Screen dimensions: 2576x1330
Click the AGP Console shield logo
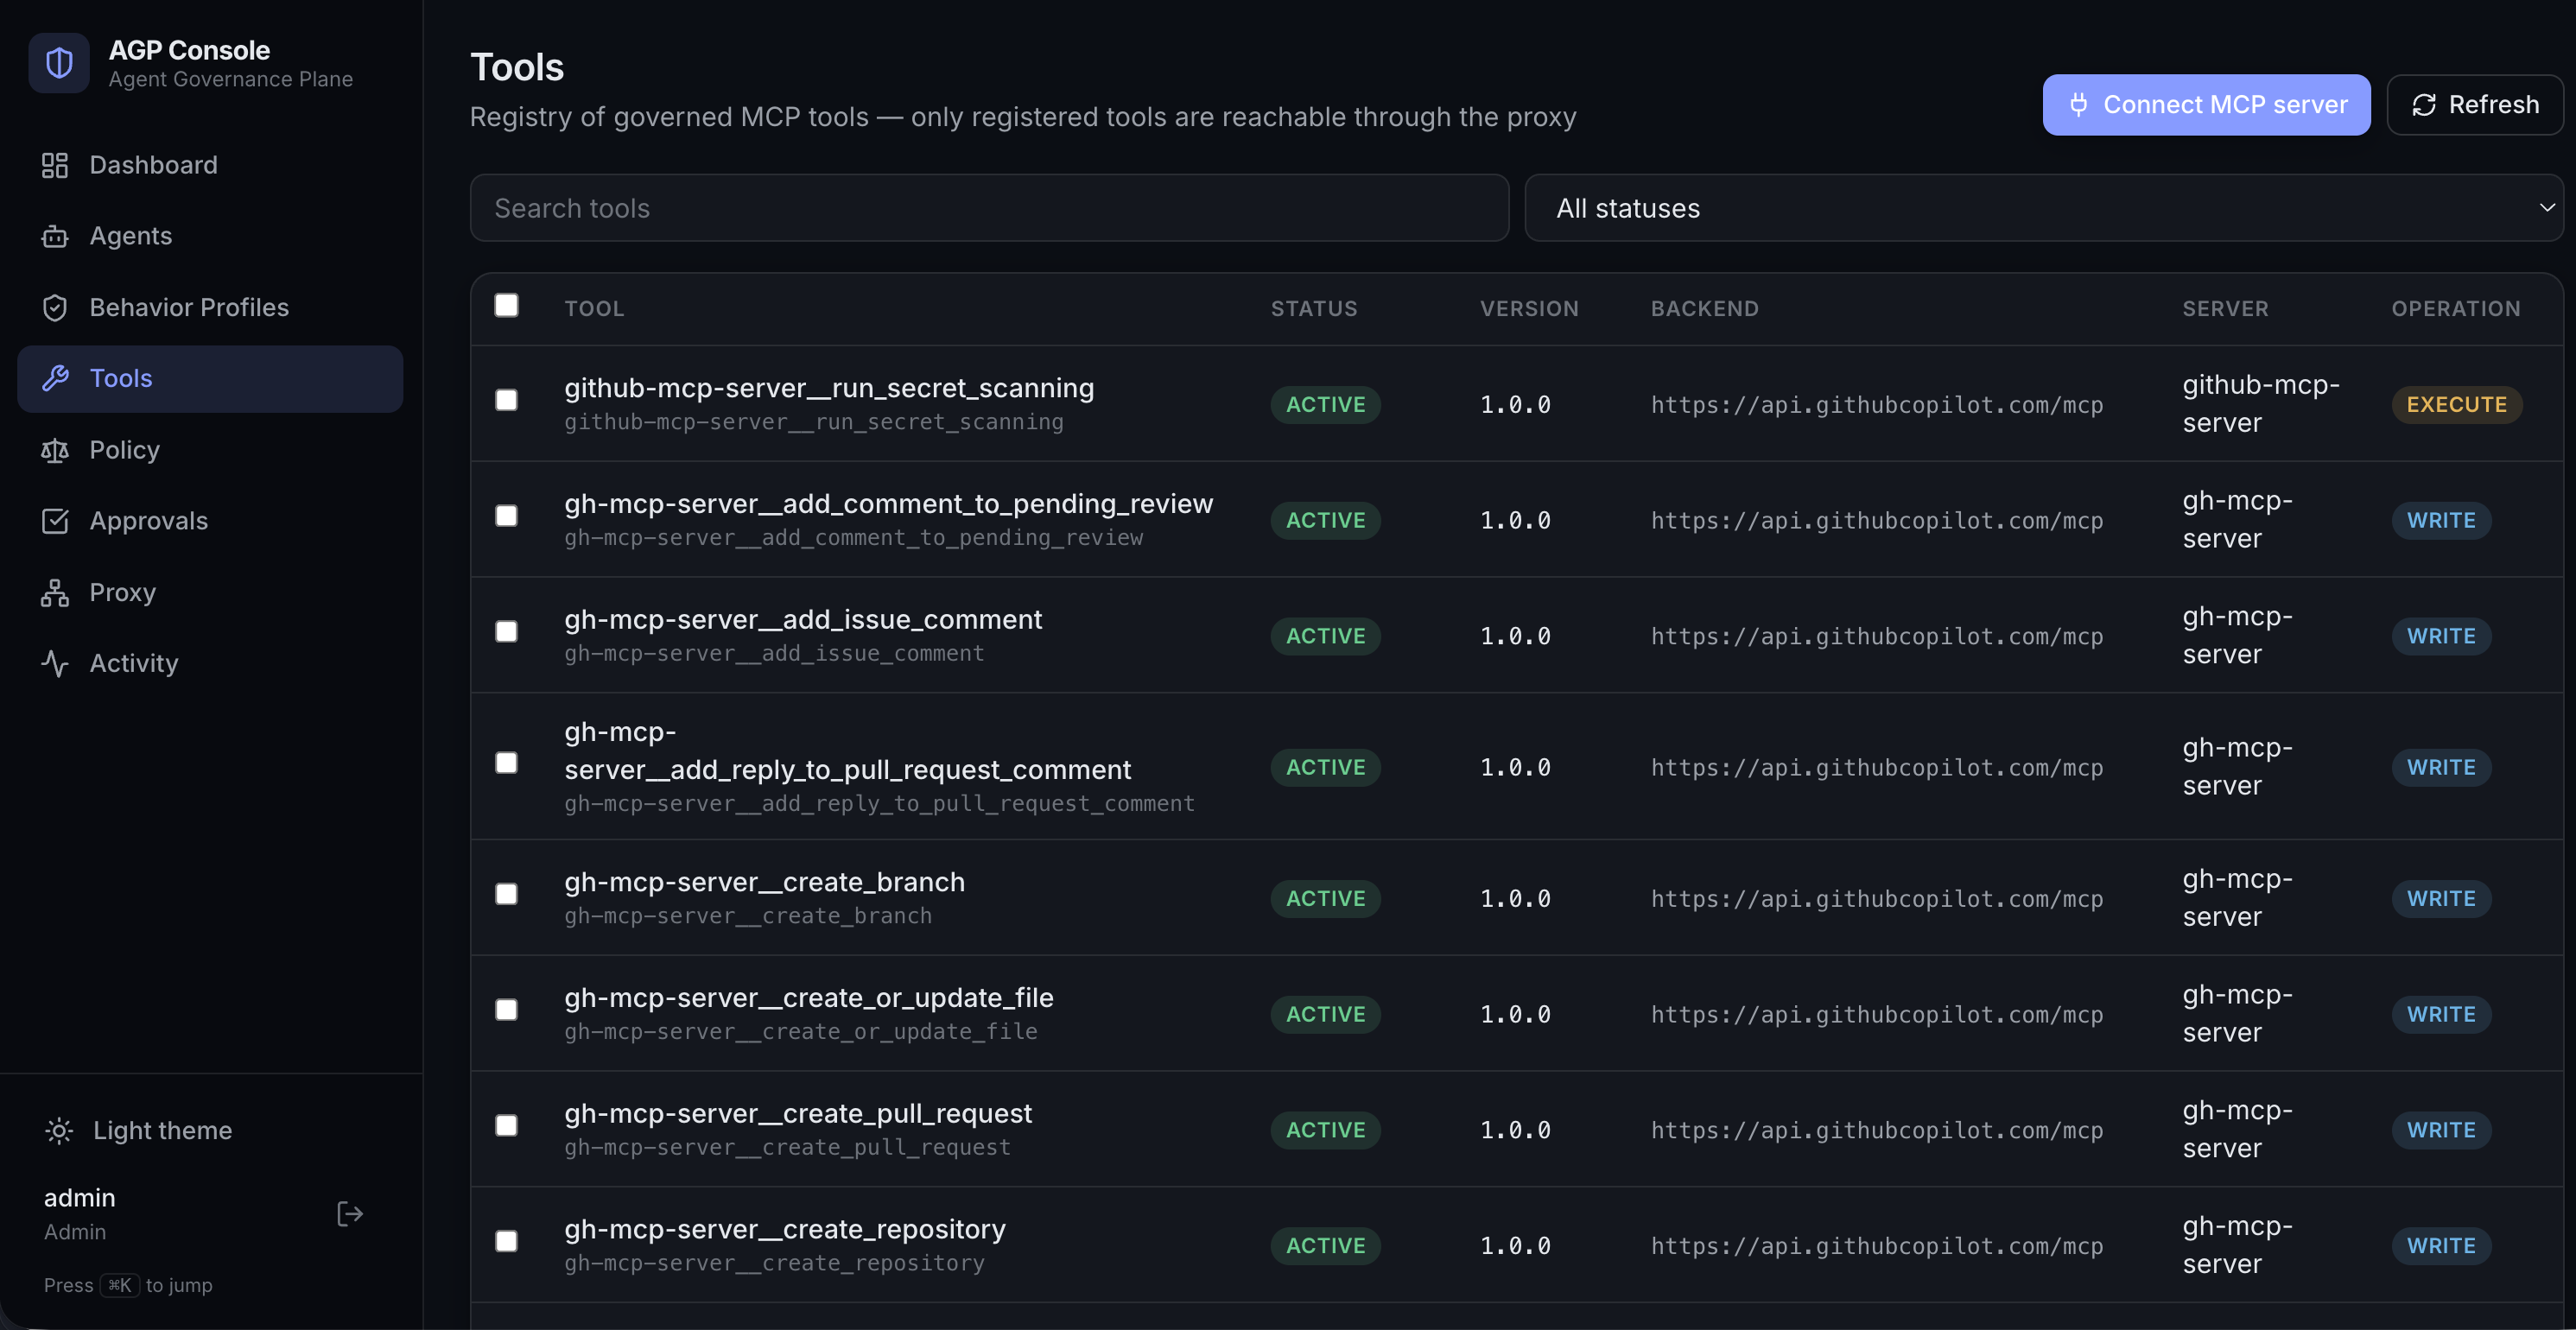[x=59, y=63]
